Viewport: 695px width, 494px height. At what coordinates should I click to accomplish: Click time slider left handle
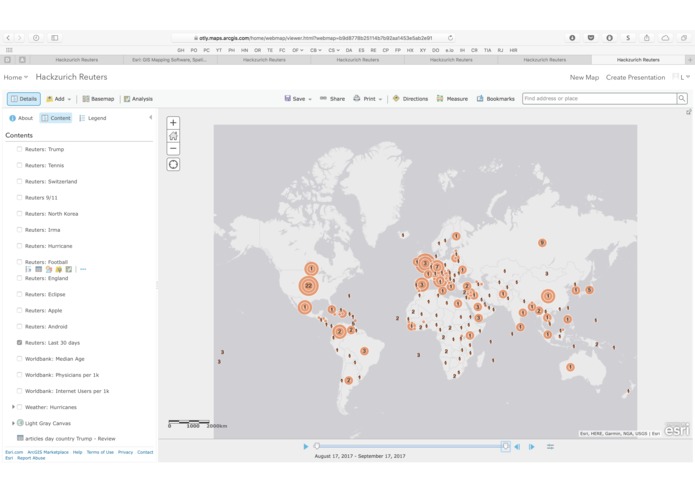pyautogui.click(x=316, y=446)
